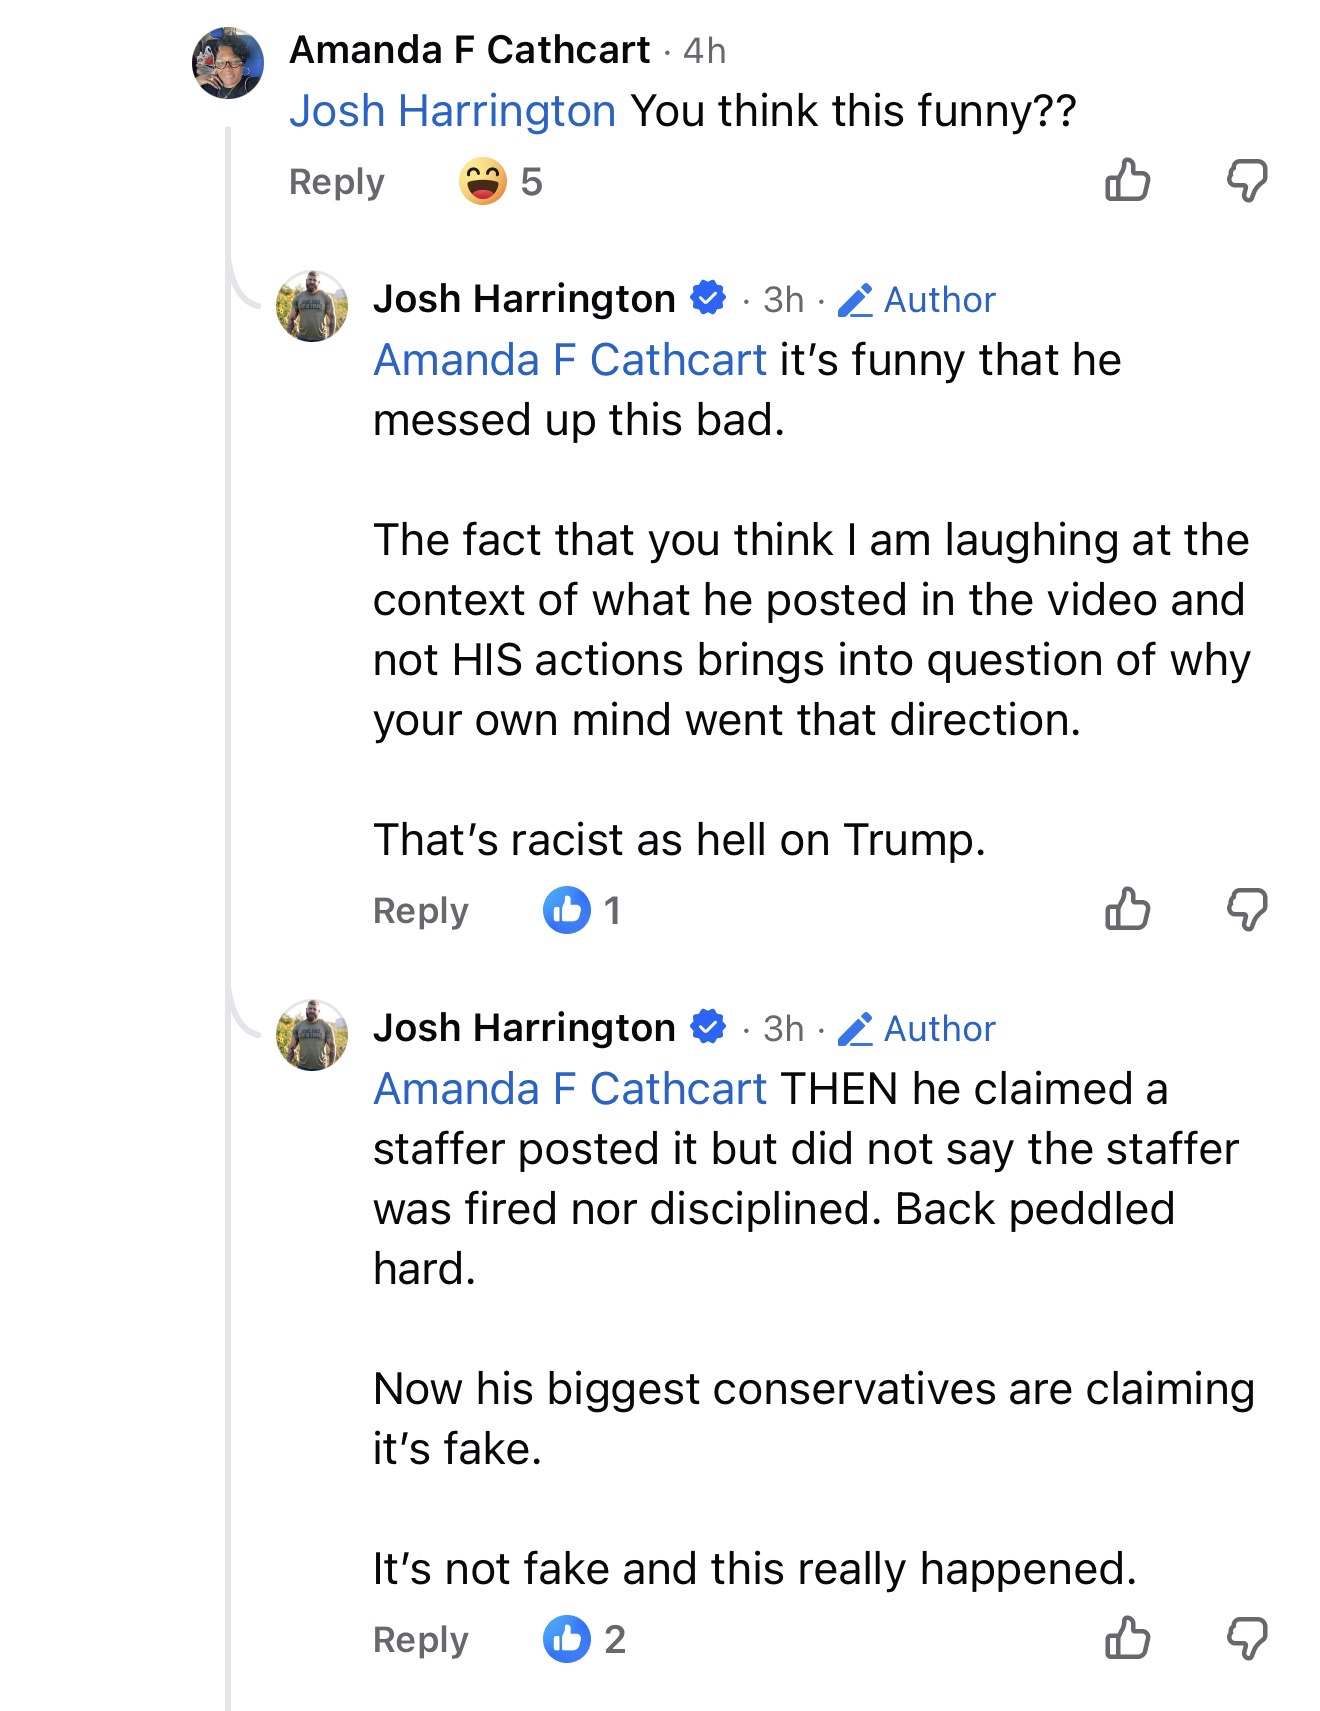Open Josh Harrington's avatar on second reply
The image size is (1320, 1711).
click(312, 1035)
